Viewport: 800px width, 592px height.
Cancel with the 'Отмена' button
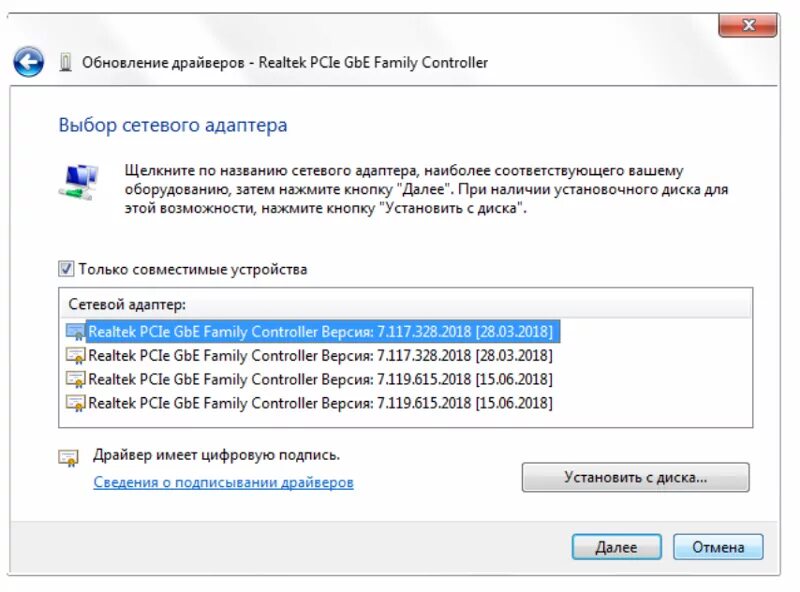(718, 547)
